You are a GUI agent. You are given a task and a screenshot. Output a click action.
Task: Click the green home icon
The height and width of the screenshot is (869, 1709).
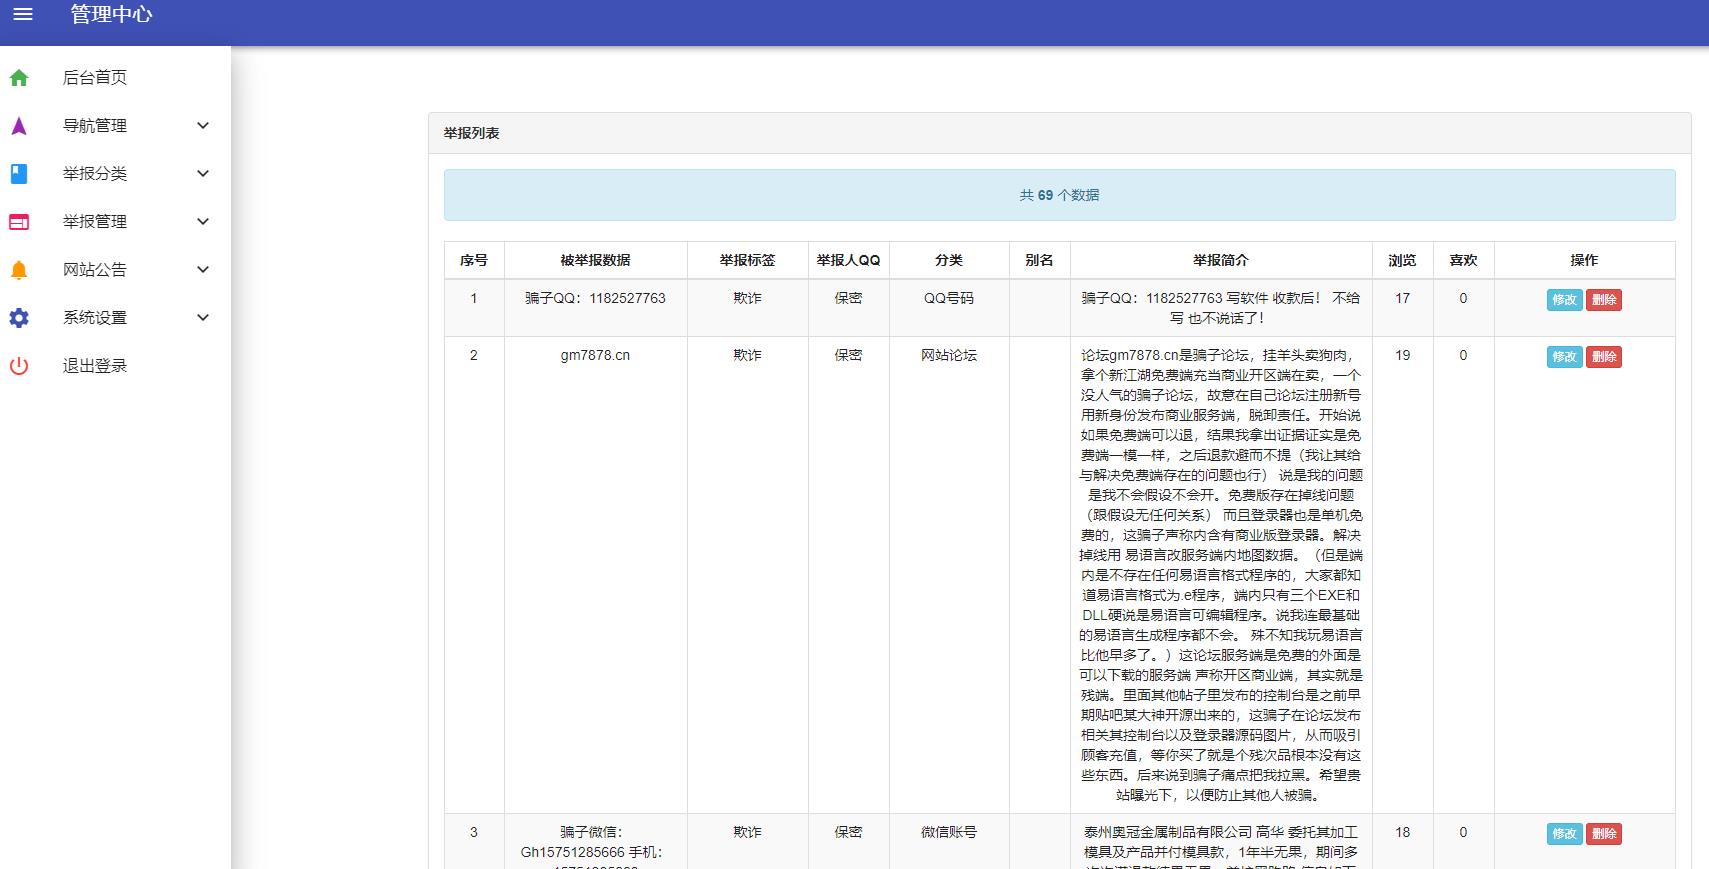coord(19,78)
